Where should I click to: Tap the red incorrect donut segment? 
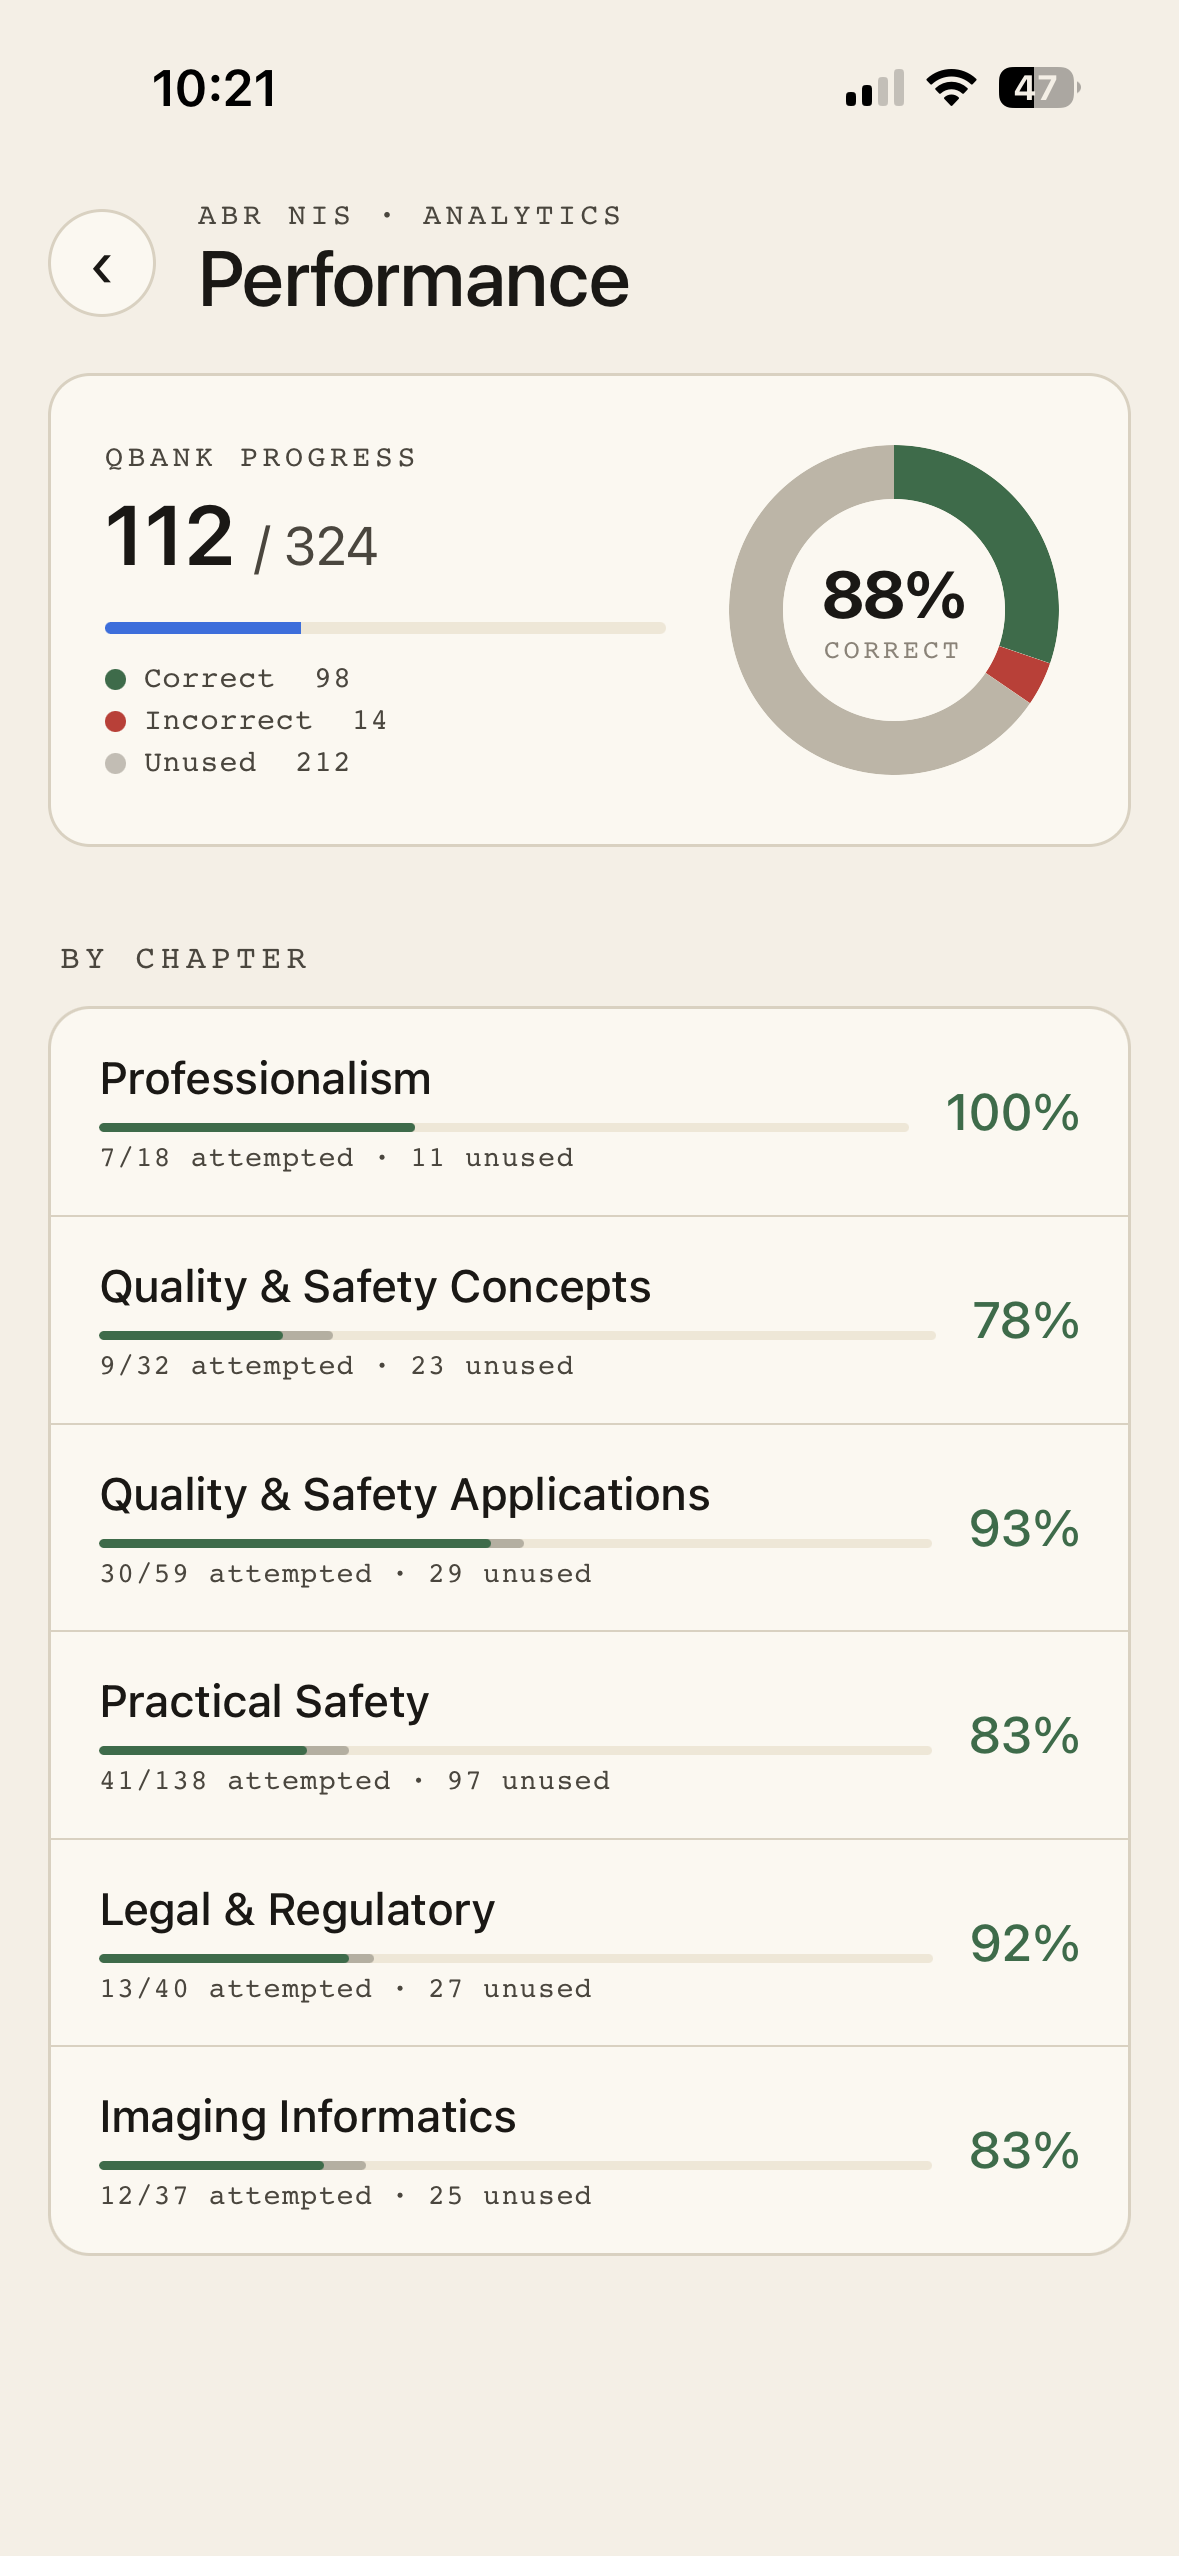[1018, 674]
